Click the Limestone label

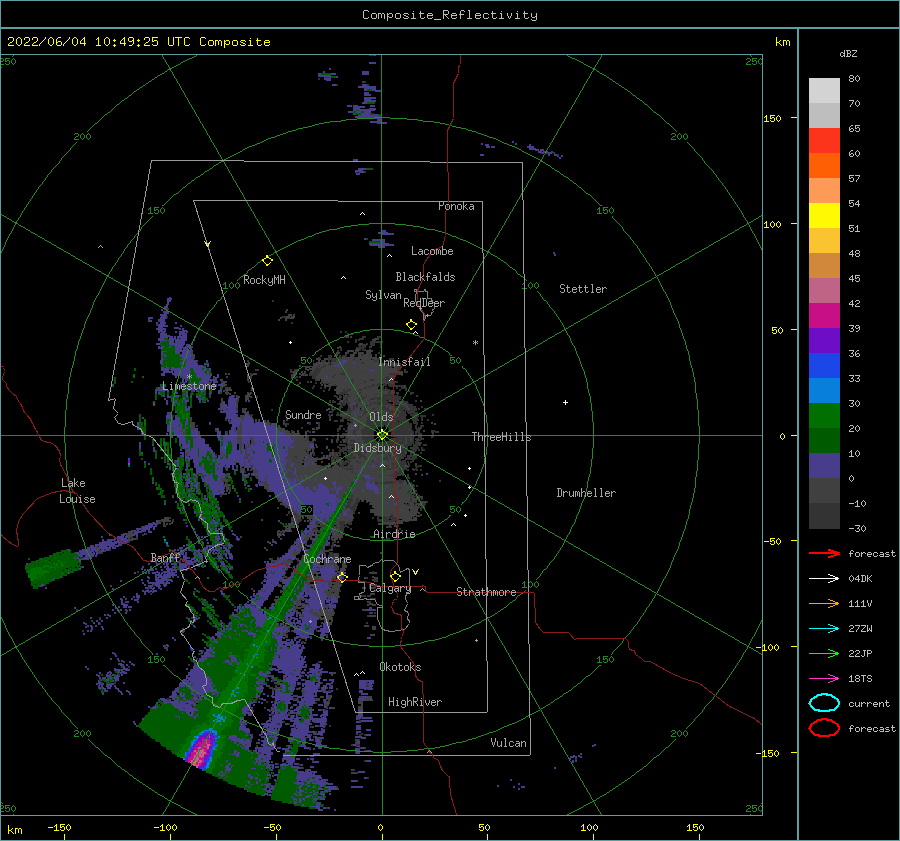pyautogui.click(x=189, y=386)
